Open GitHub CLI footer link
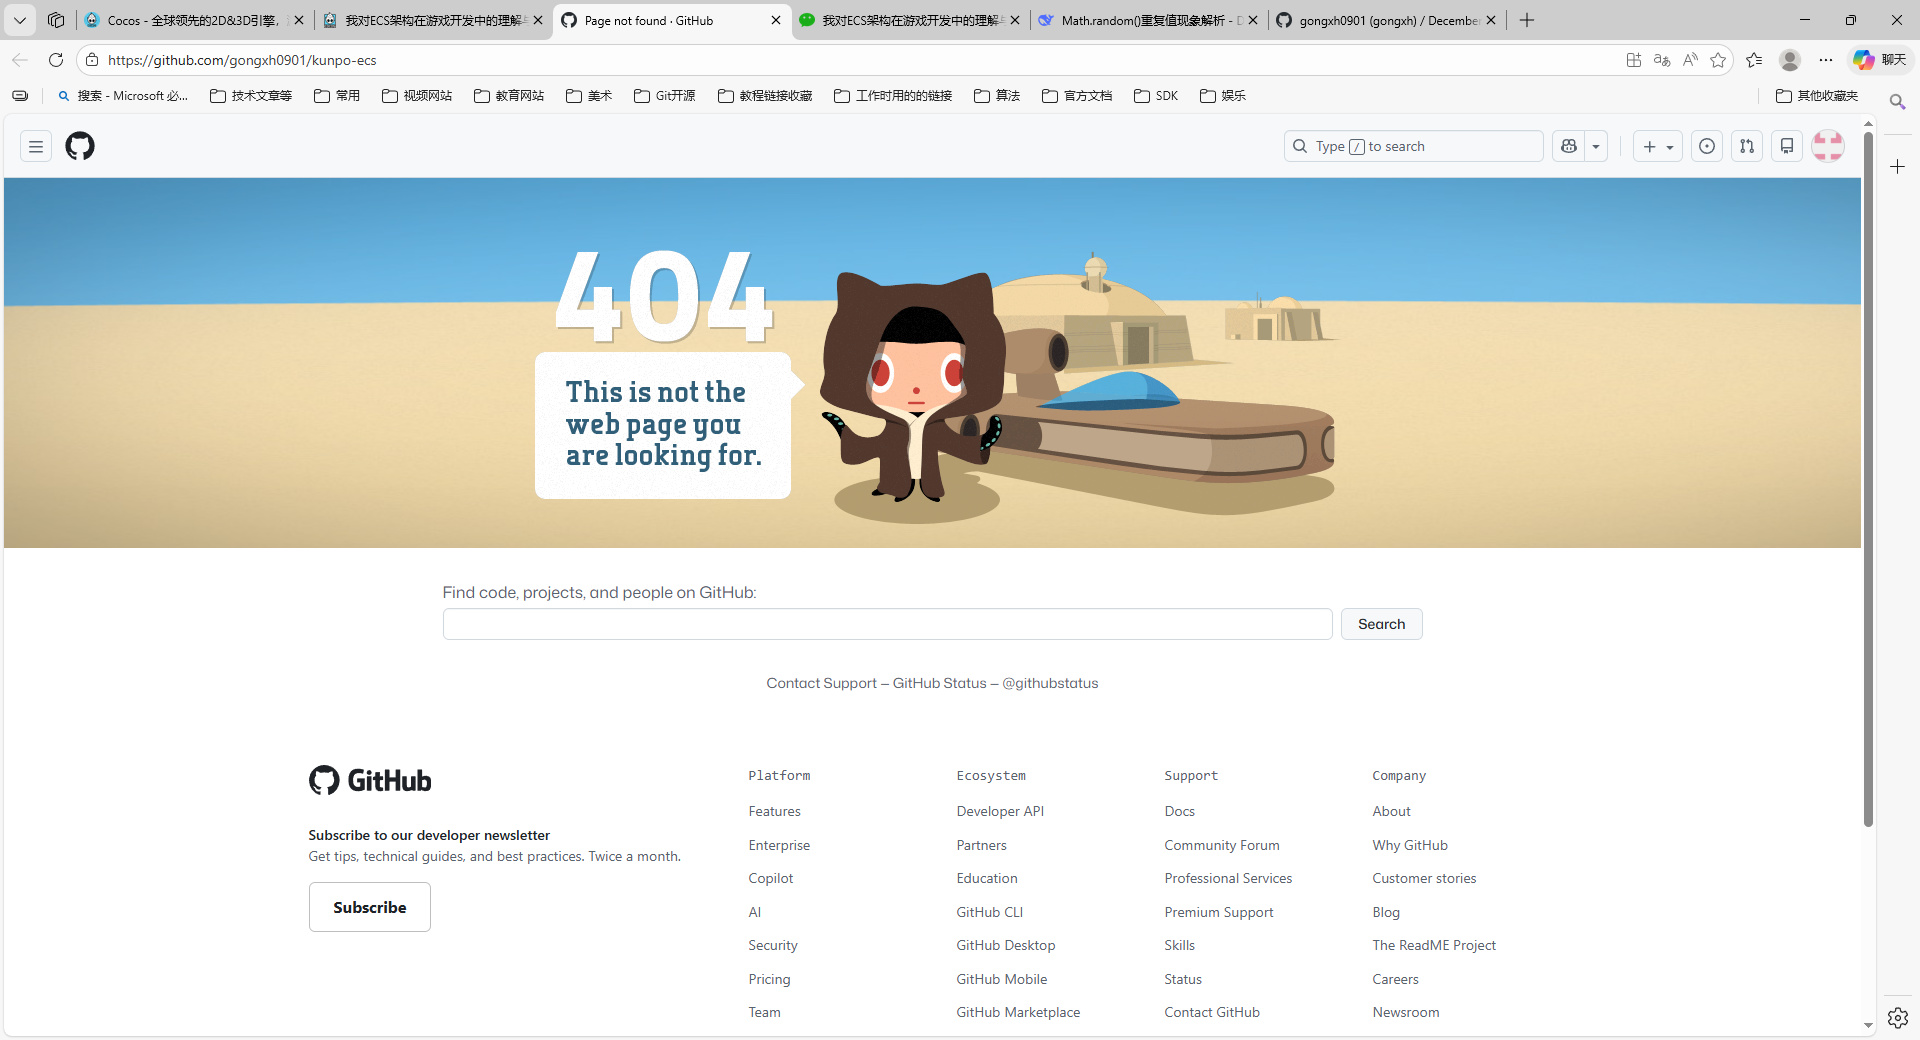The height and width of the screenshot is (1040, 1920). point(989,913)
